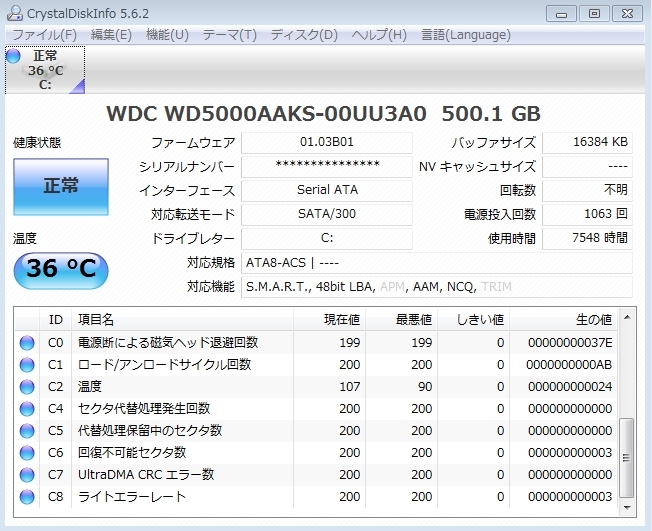Click the 最悪値 column header

click(x=401, y=320)
